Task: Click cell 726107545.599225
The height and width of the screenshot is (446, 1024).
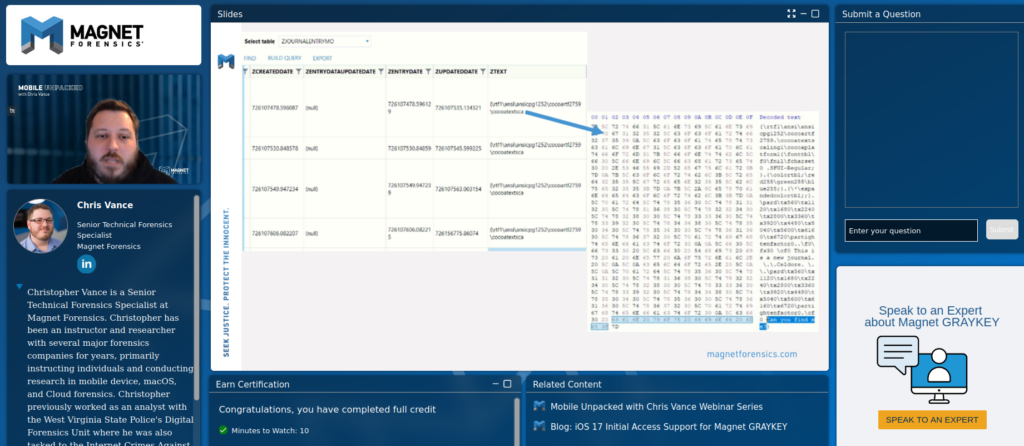Action: pyautogui.click(x=458, y=148)
